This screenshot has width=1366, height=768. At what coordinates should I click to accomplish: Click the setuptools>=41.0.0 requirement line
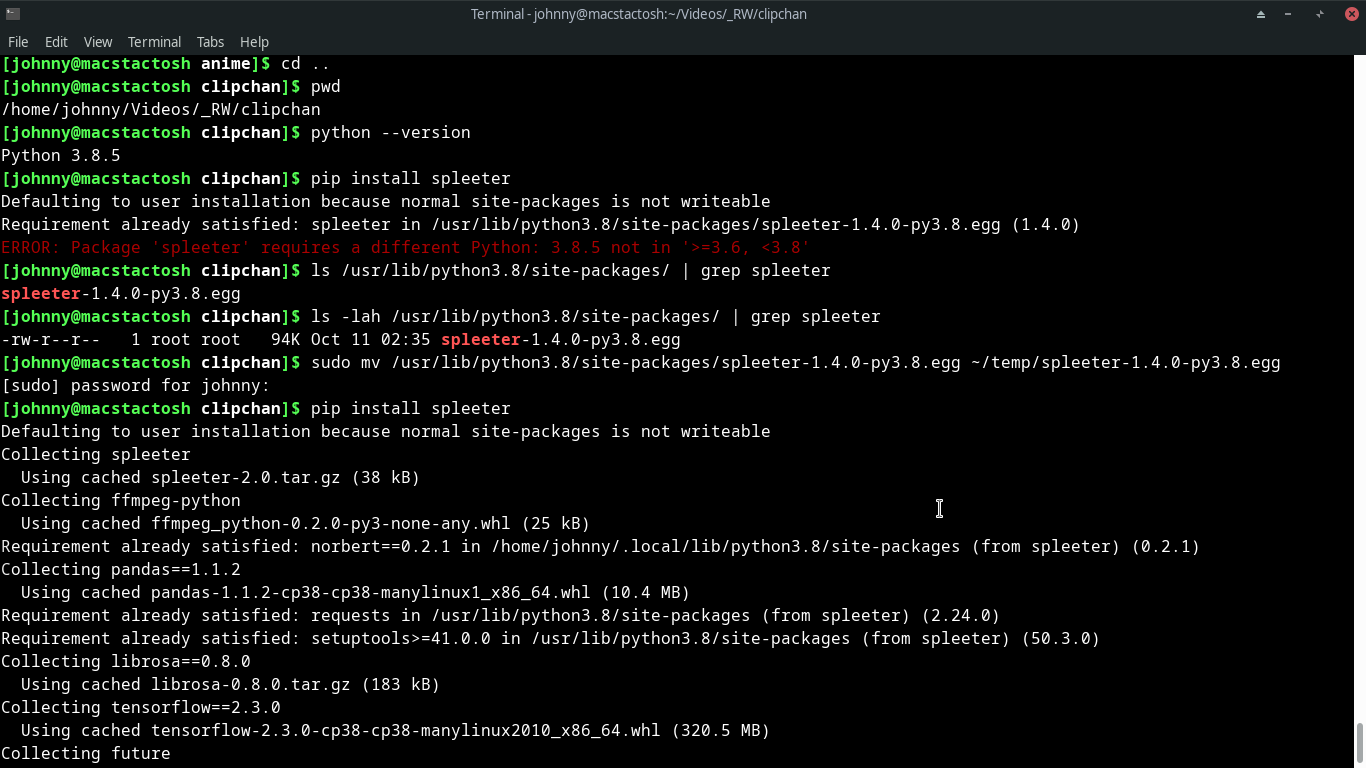coord(551,638)
